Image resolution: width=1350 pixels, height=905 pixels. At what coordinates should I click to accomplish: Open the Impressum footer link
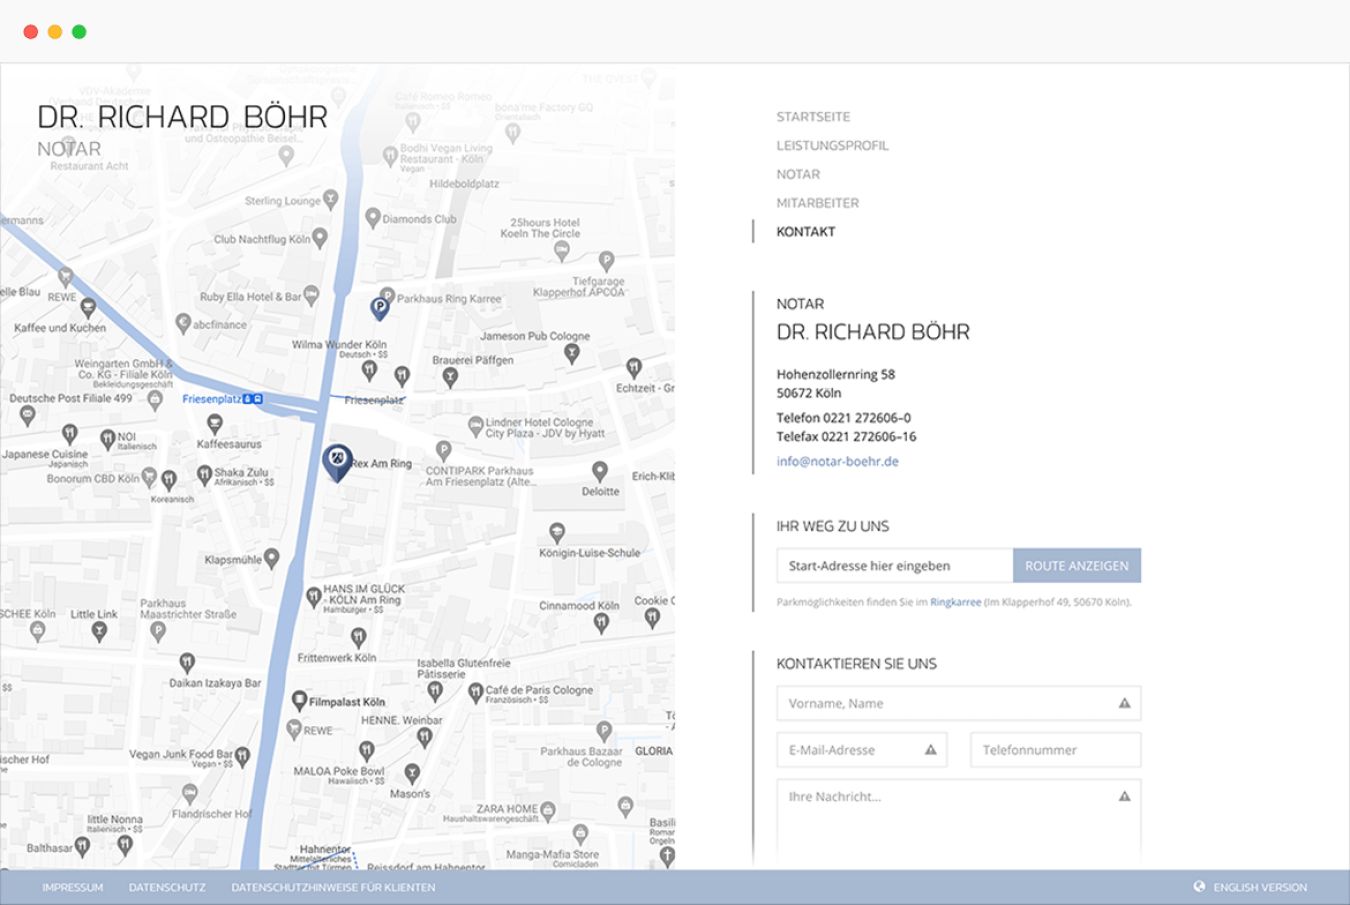pyautogui.click(x=72, y=888)
